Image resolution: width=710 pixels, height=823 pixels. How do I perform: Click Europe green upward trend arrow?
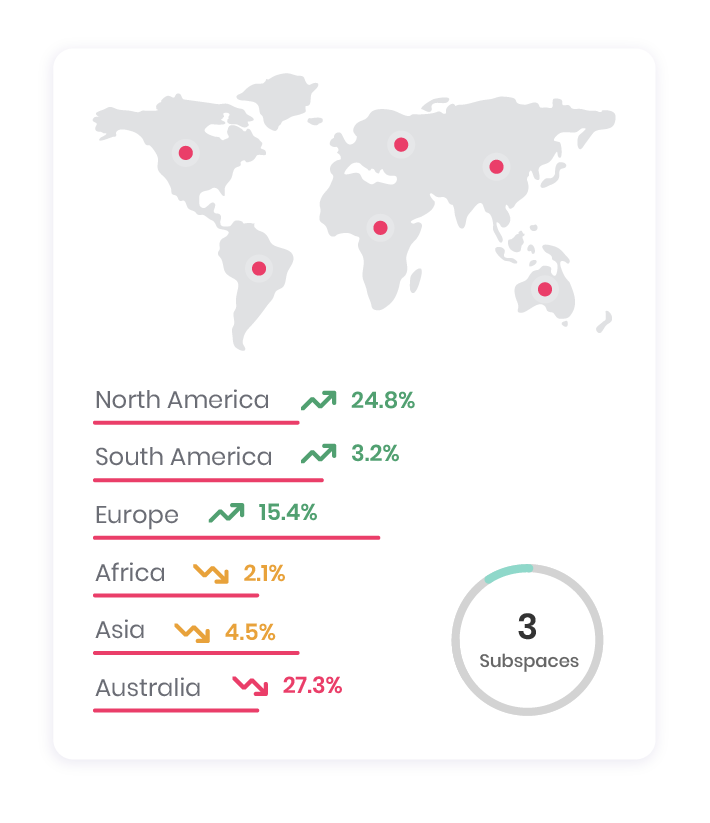tap(226, 514)
